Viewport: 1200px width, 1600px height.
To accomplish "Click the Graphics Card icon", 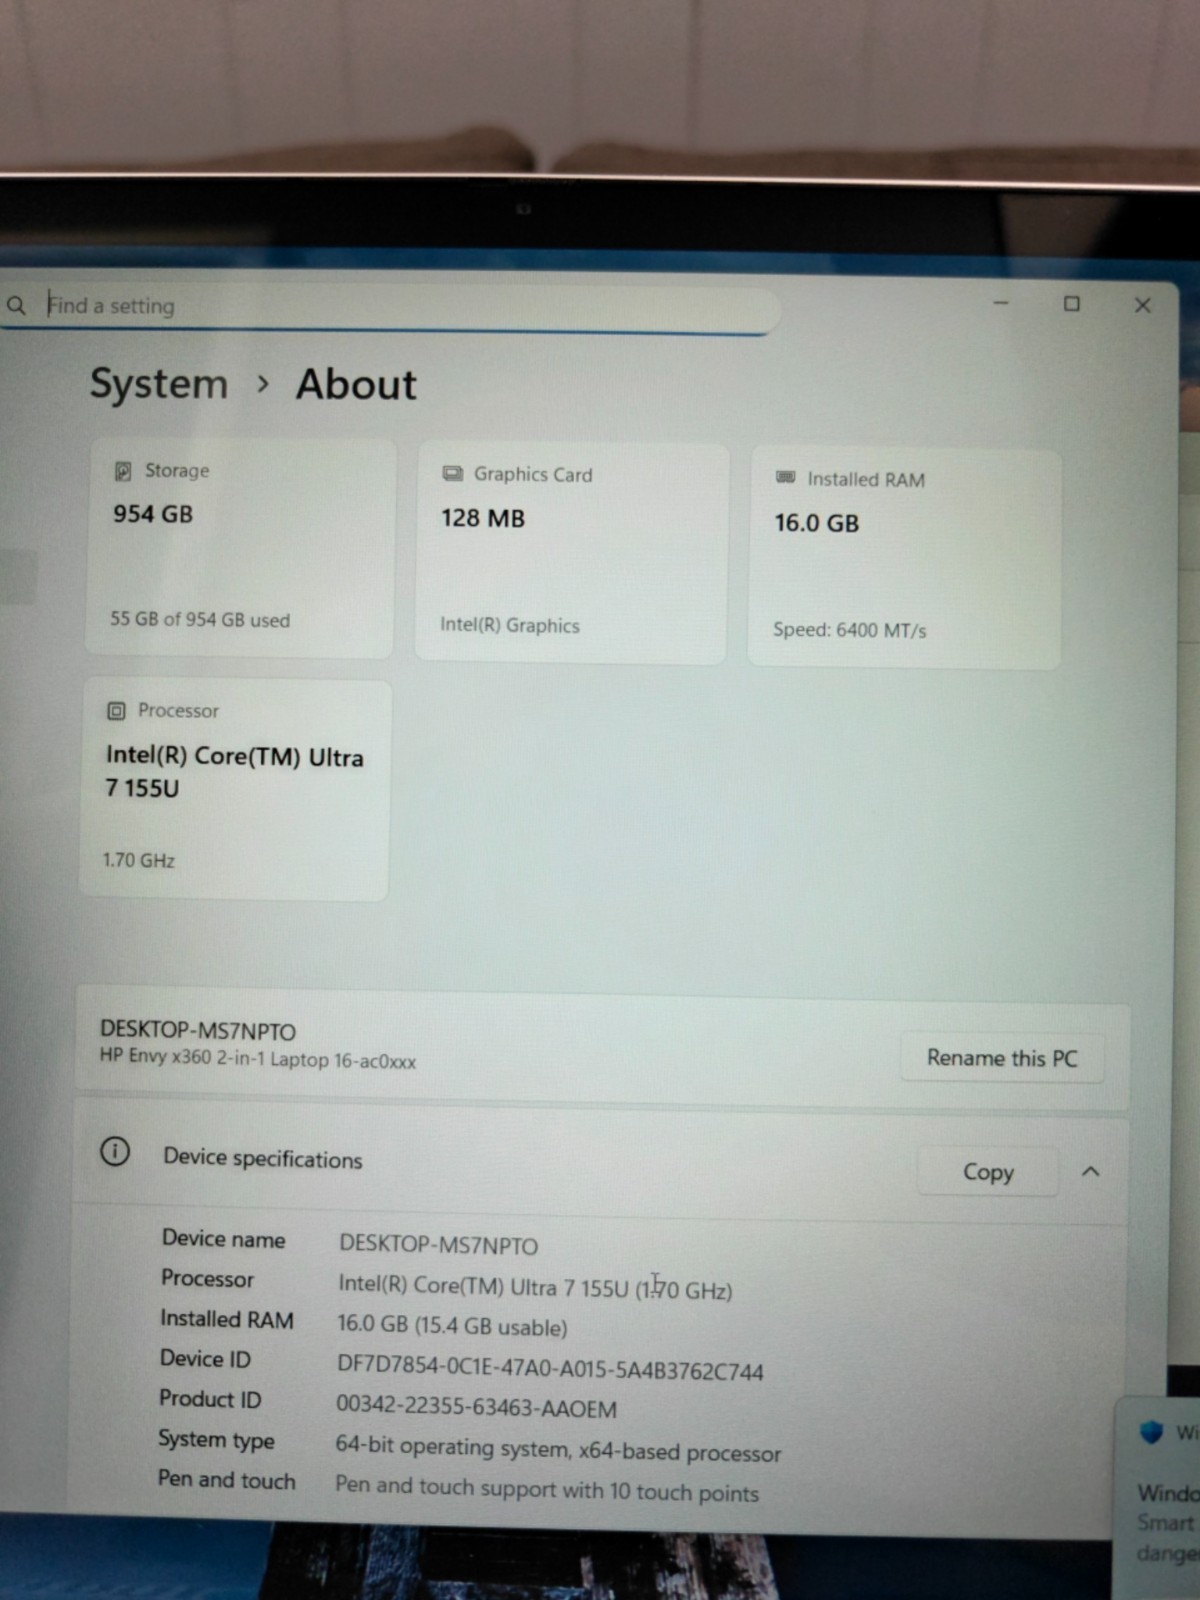I will [x=453, y=473].
